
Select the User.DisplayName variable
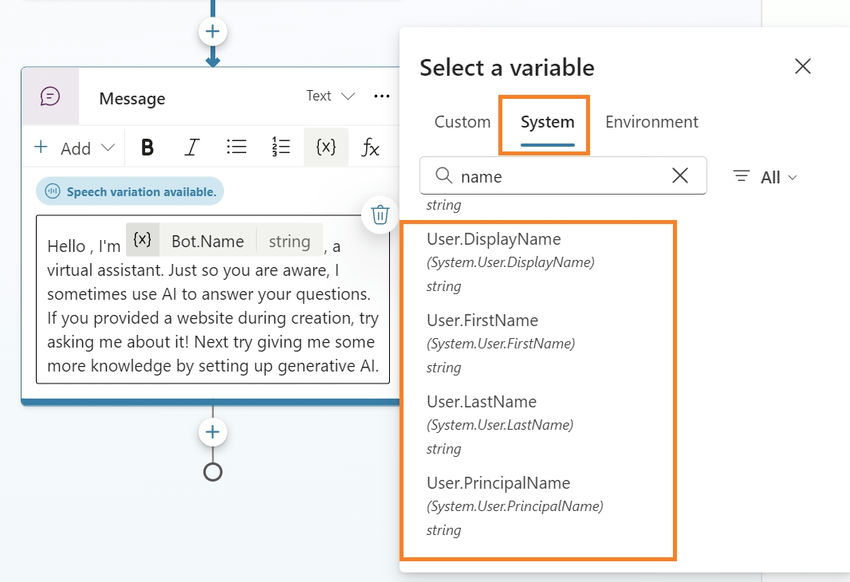[x=494, y=240]
